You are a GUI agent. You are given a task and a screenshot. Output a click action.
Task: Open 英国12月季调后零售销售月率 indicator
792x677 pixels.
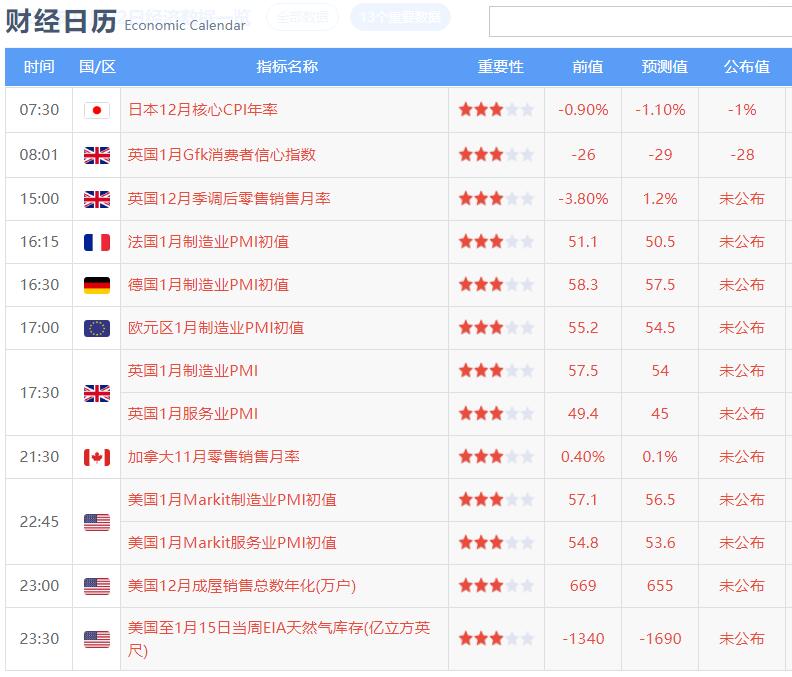(x=229, y=199)
